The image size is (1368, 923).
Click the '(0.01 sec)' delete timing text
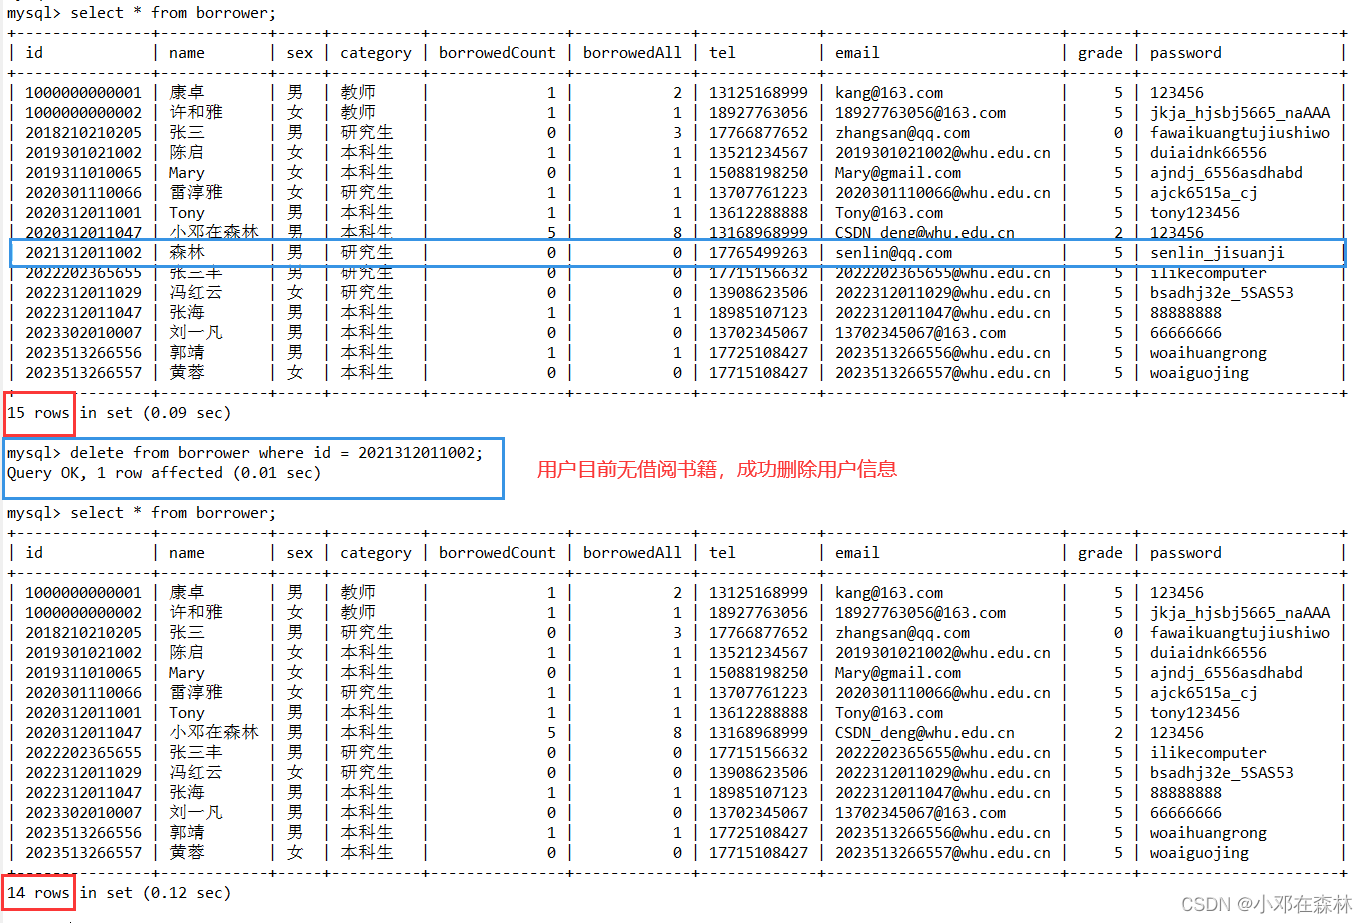point(277,473)
